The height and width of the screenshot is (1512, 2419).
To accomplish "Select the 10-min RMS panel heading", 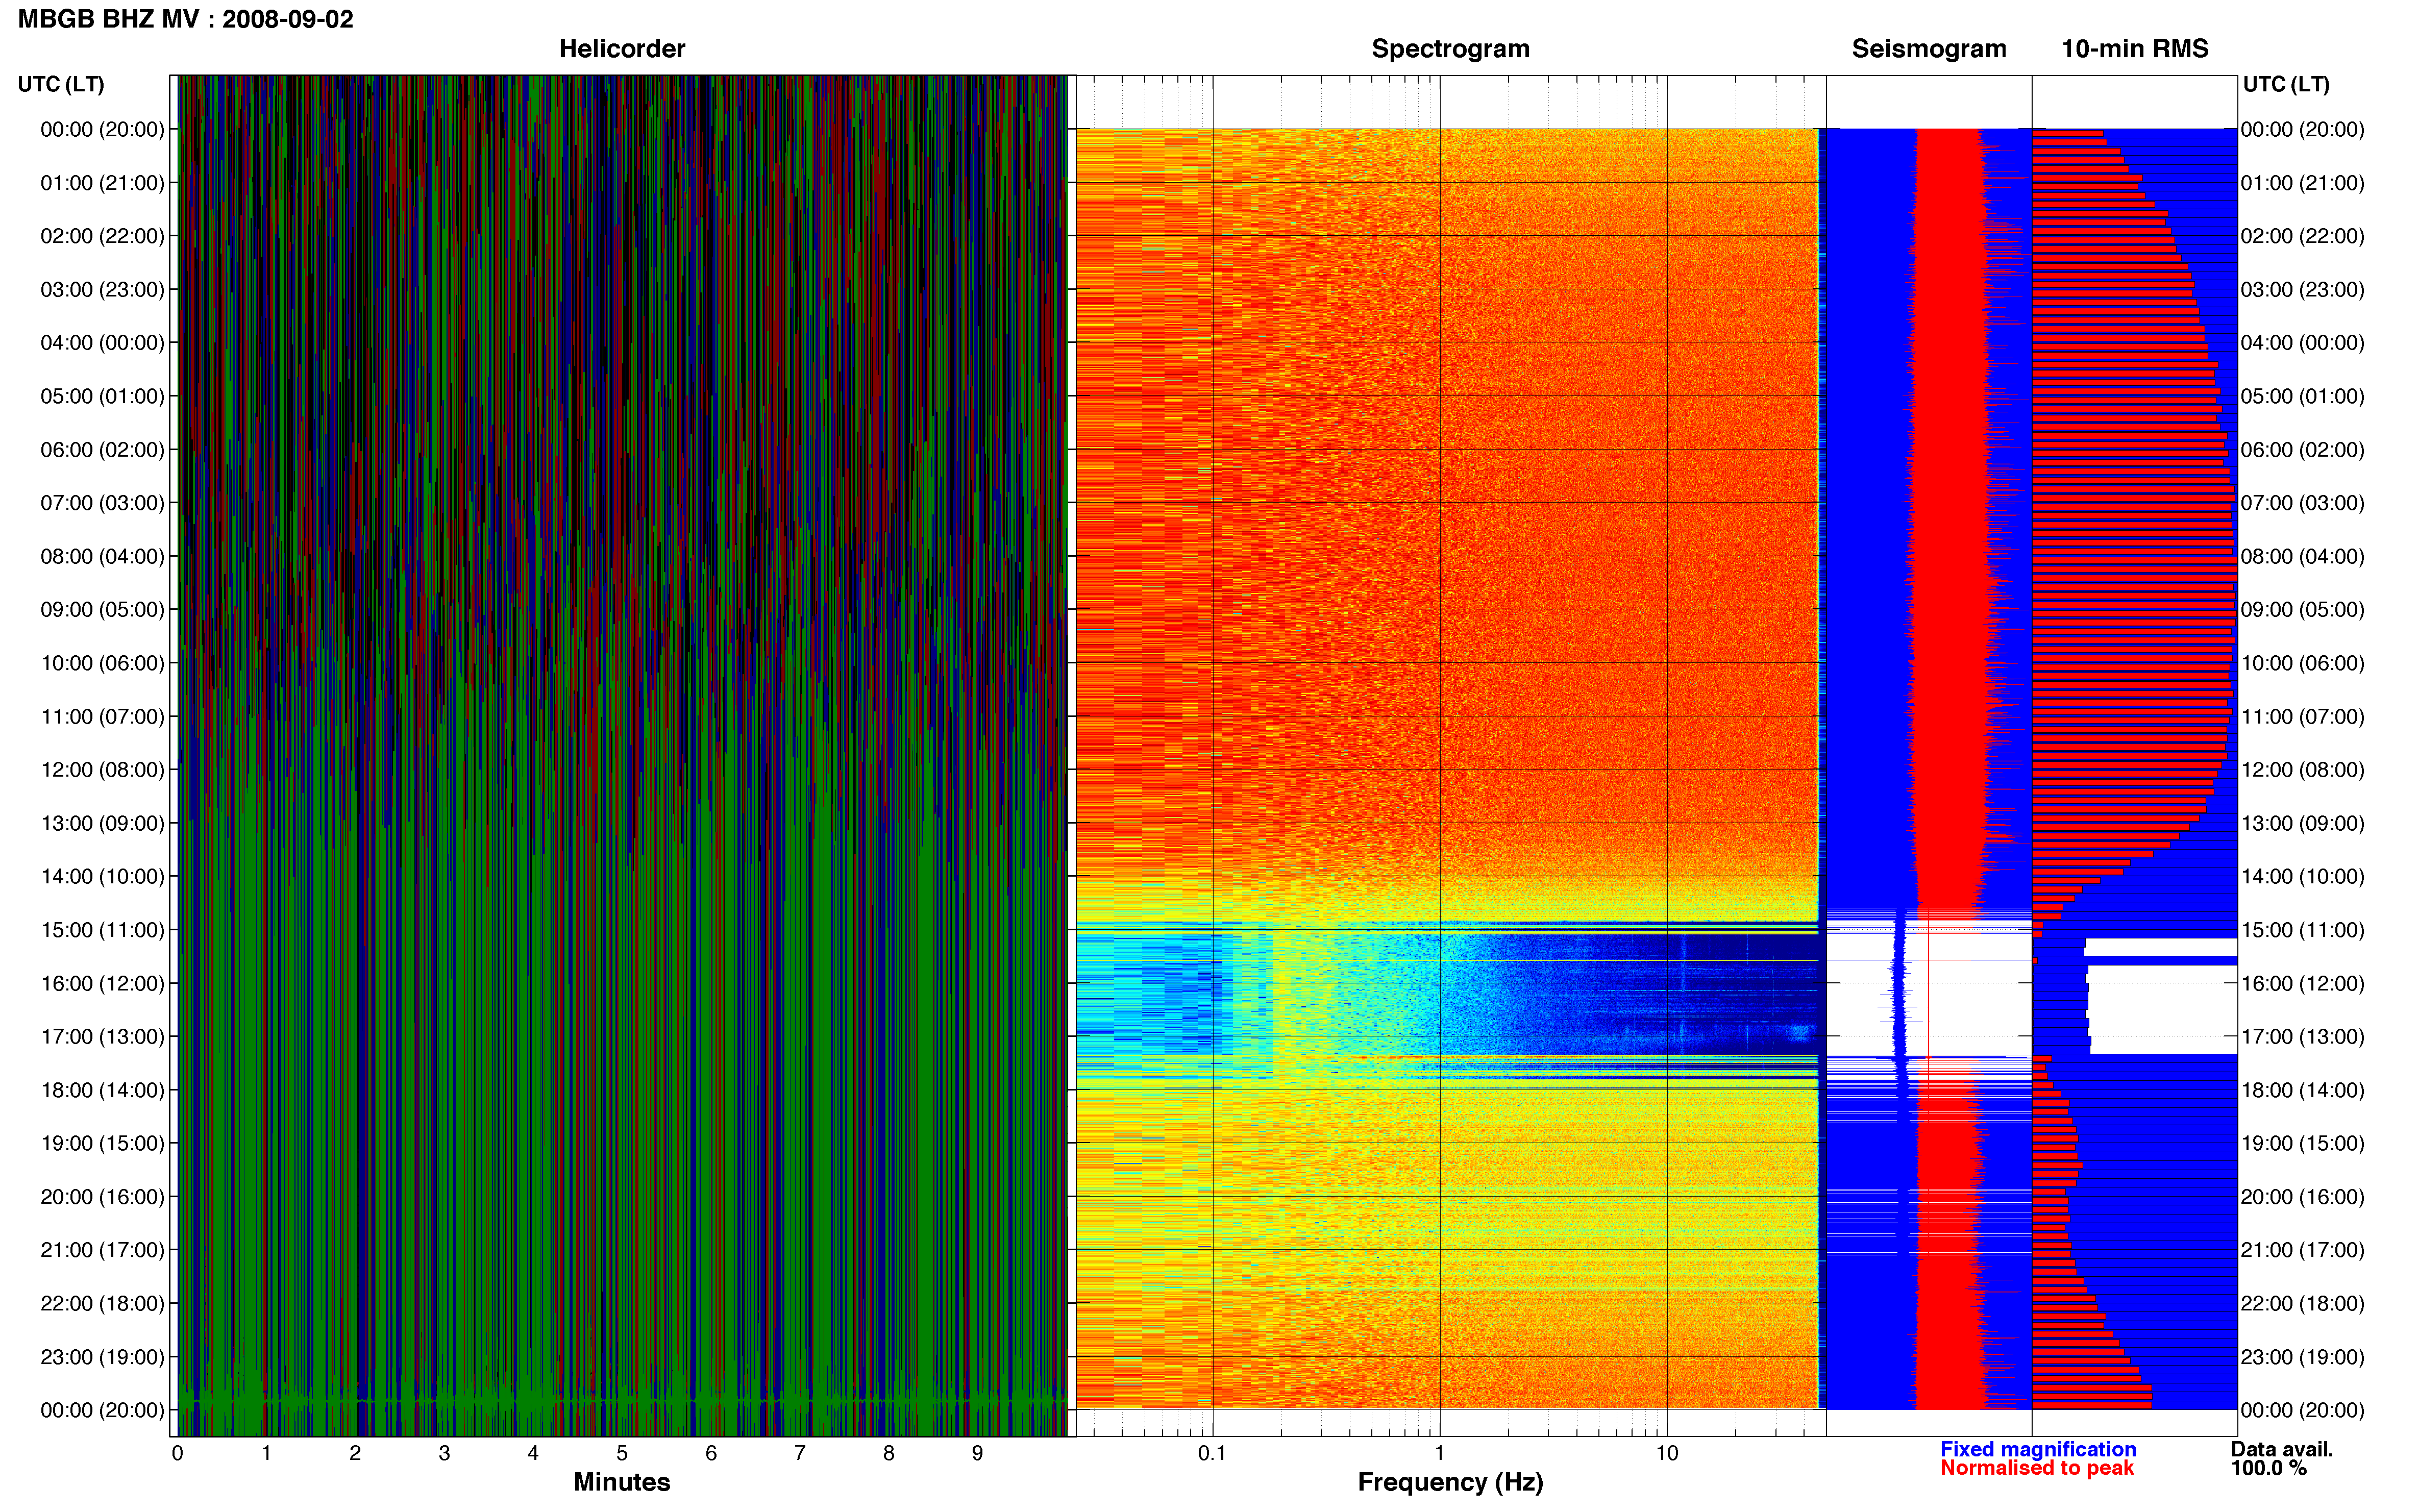I will click(x=2134, y=49).
